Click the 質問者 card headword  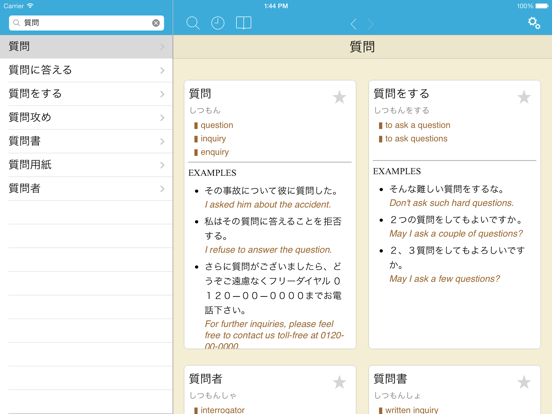pyautogui.click(x=206, y=379)
